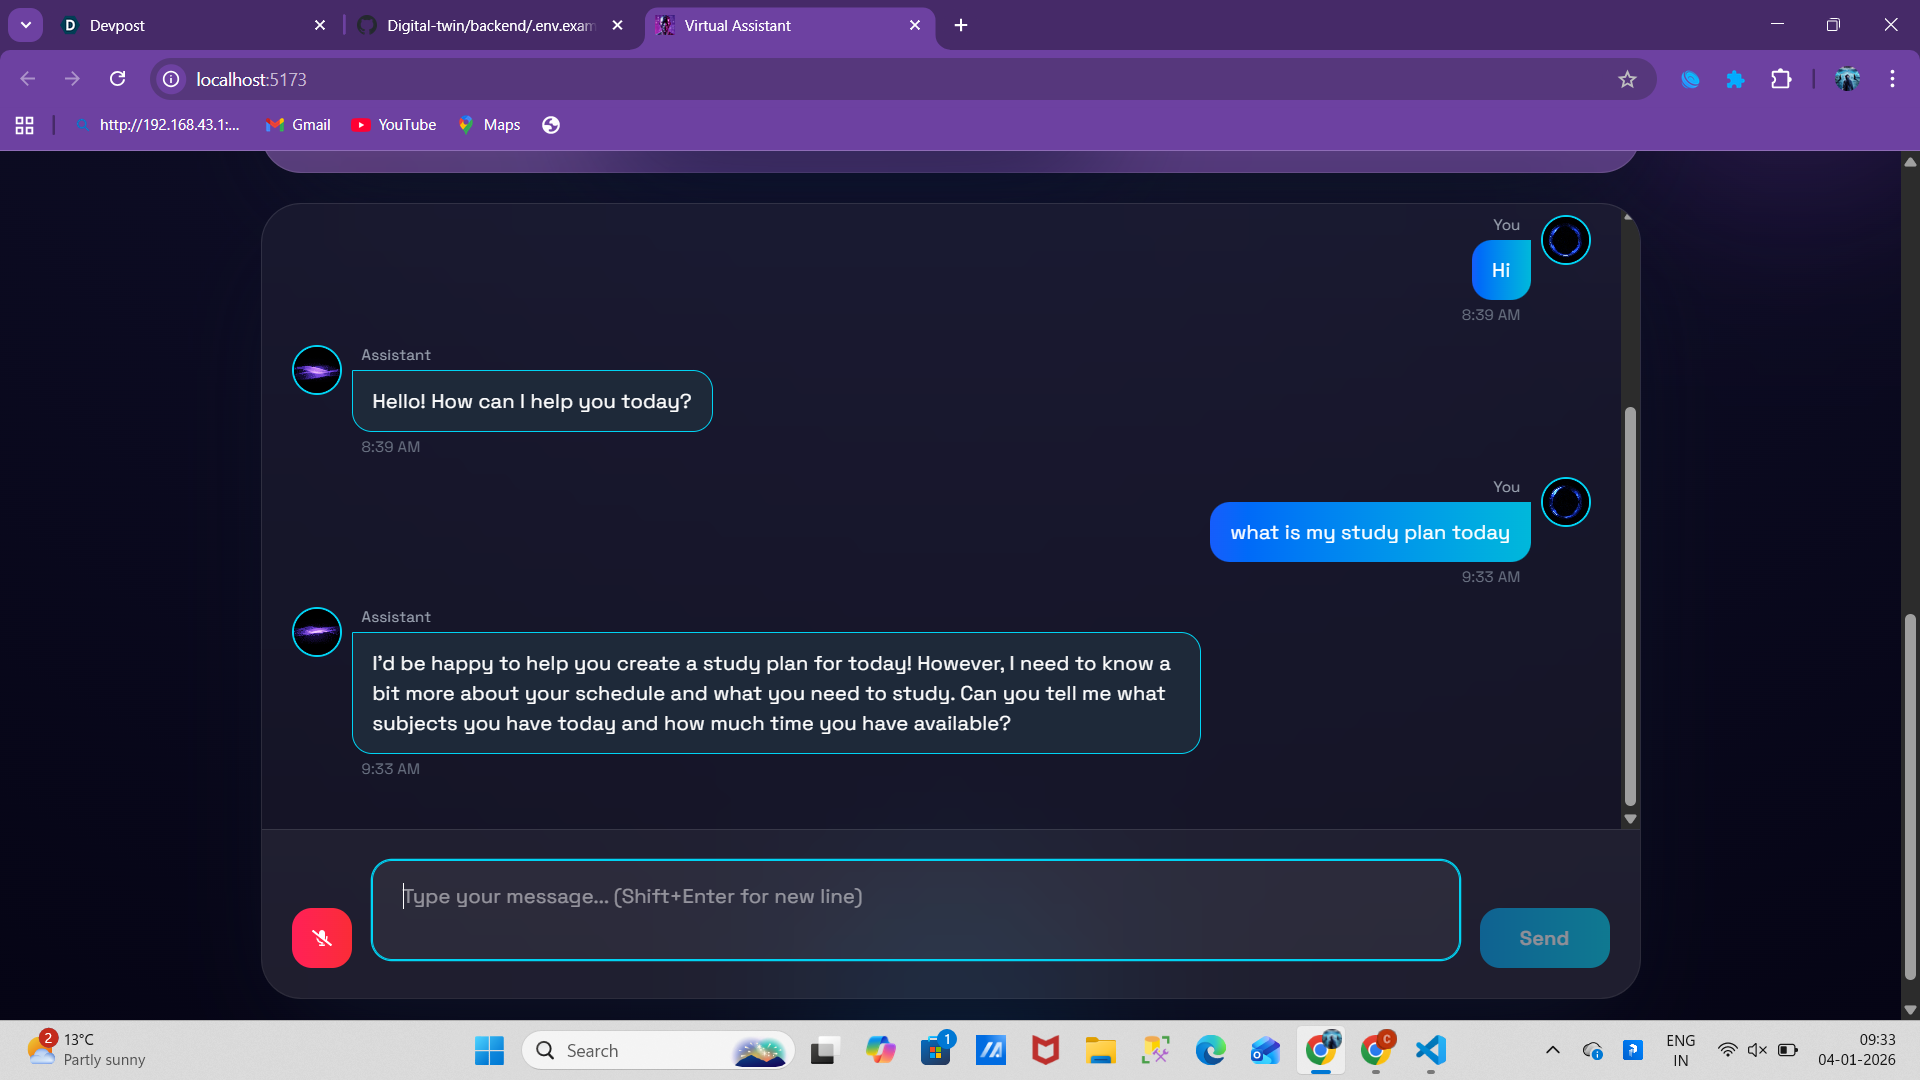The width and height of the screenshot is (1920, 1080).
Task: Open the Gmail bookmark
Action: [298, 125]
